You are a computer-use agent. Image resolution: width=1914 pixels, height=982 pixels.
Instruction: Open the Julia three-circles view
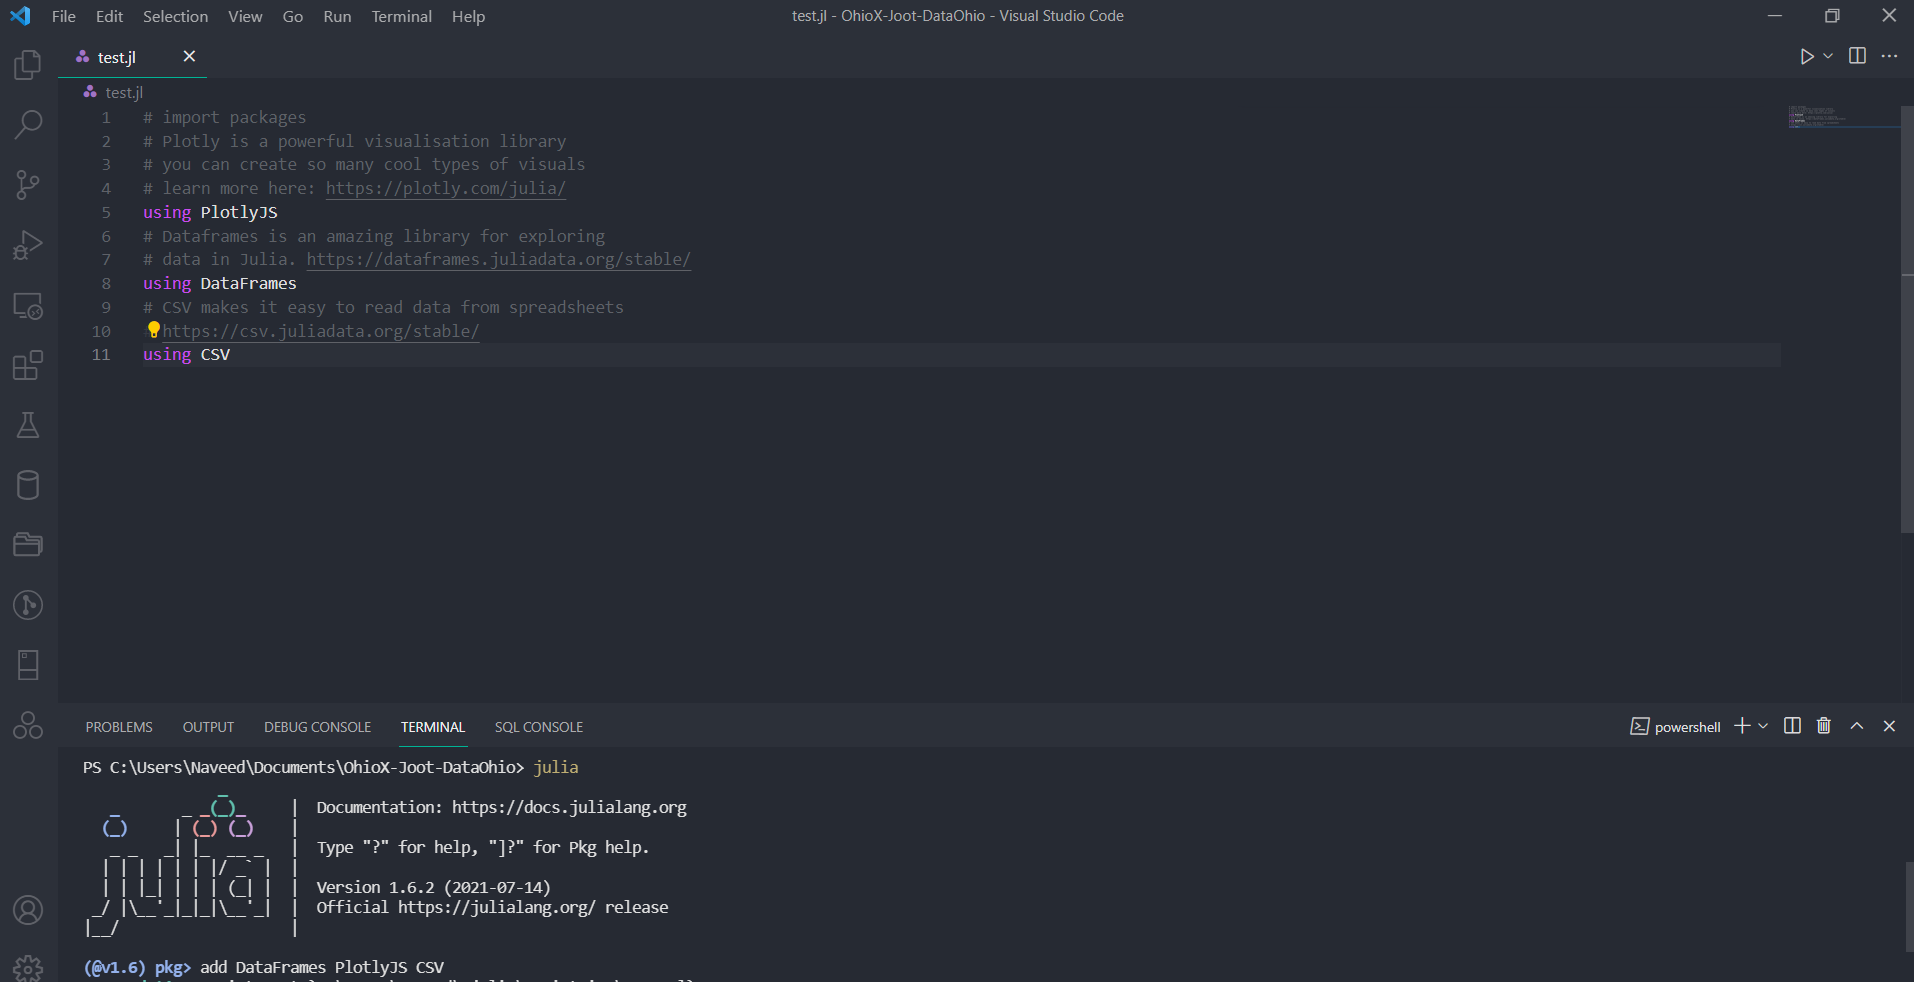click(28, 725)
